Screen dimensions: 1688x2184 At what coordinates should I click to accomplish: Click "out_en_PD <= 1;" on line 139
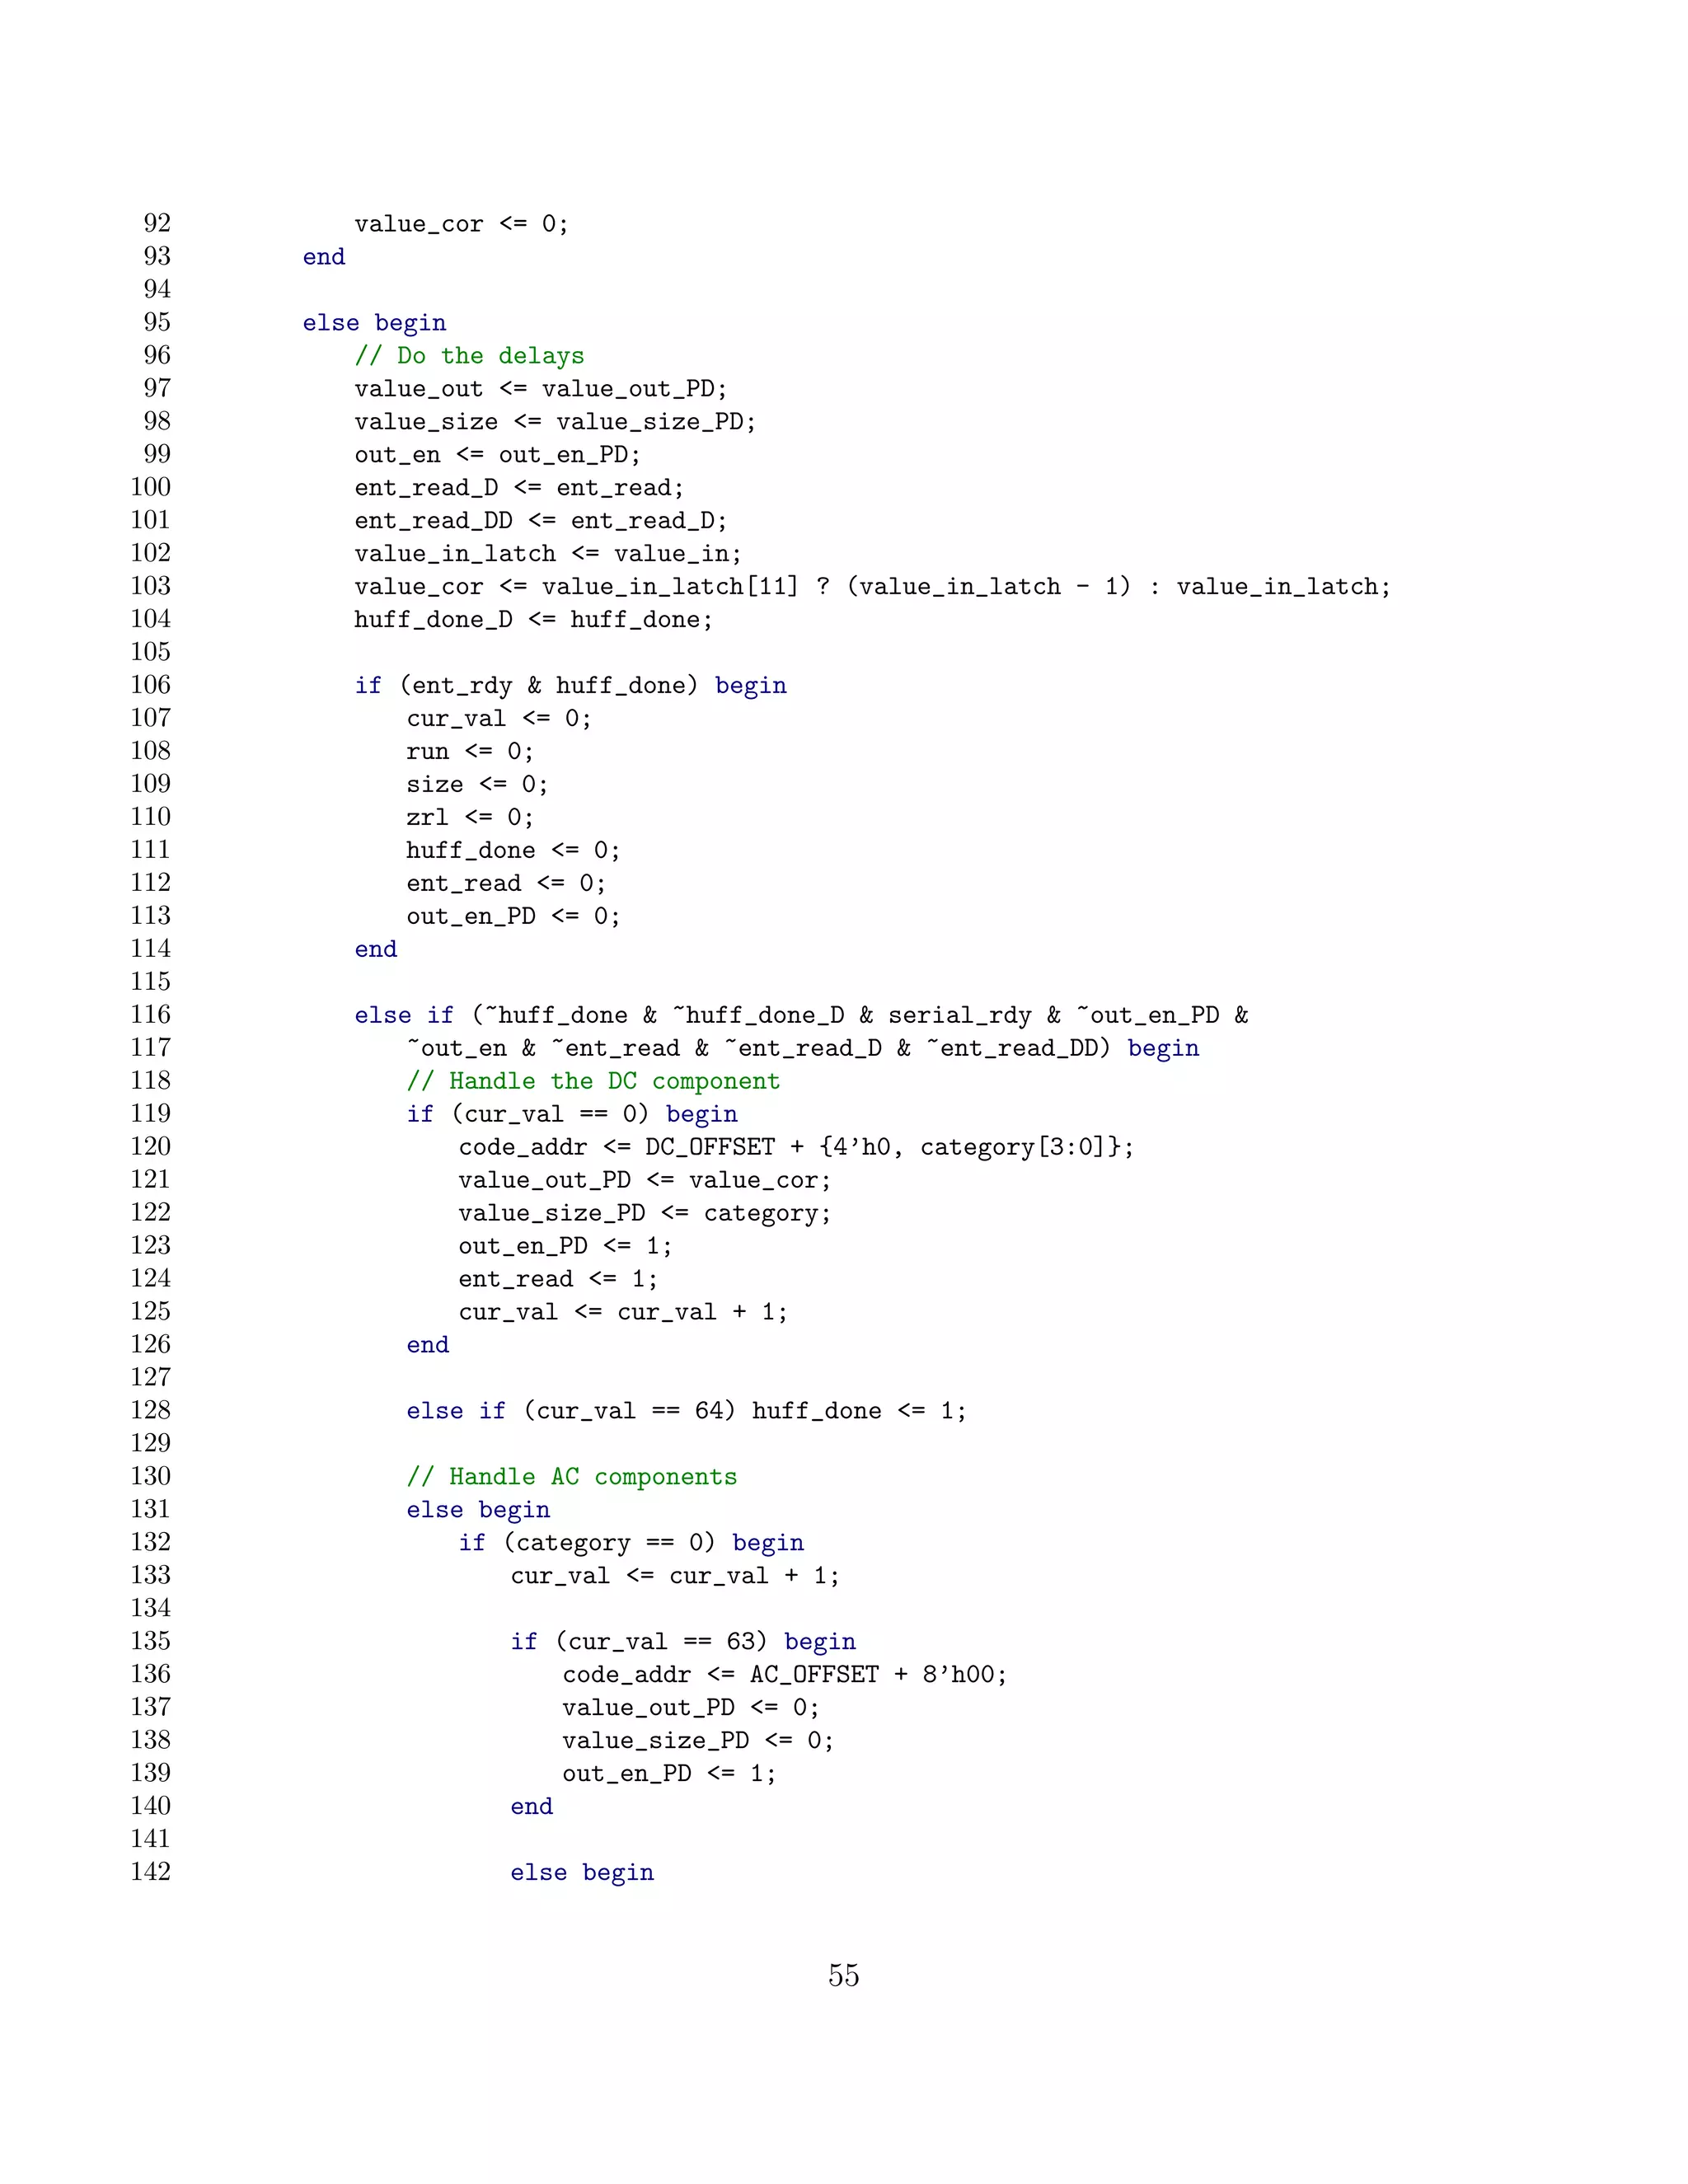(x=669, y=1775)
